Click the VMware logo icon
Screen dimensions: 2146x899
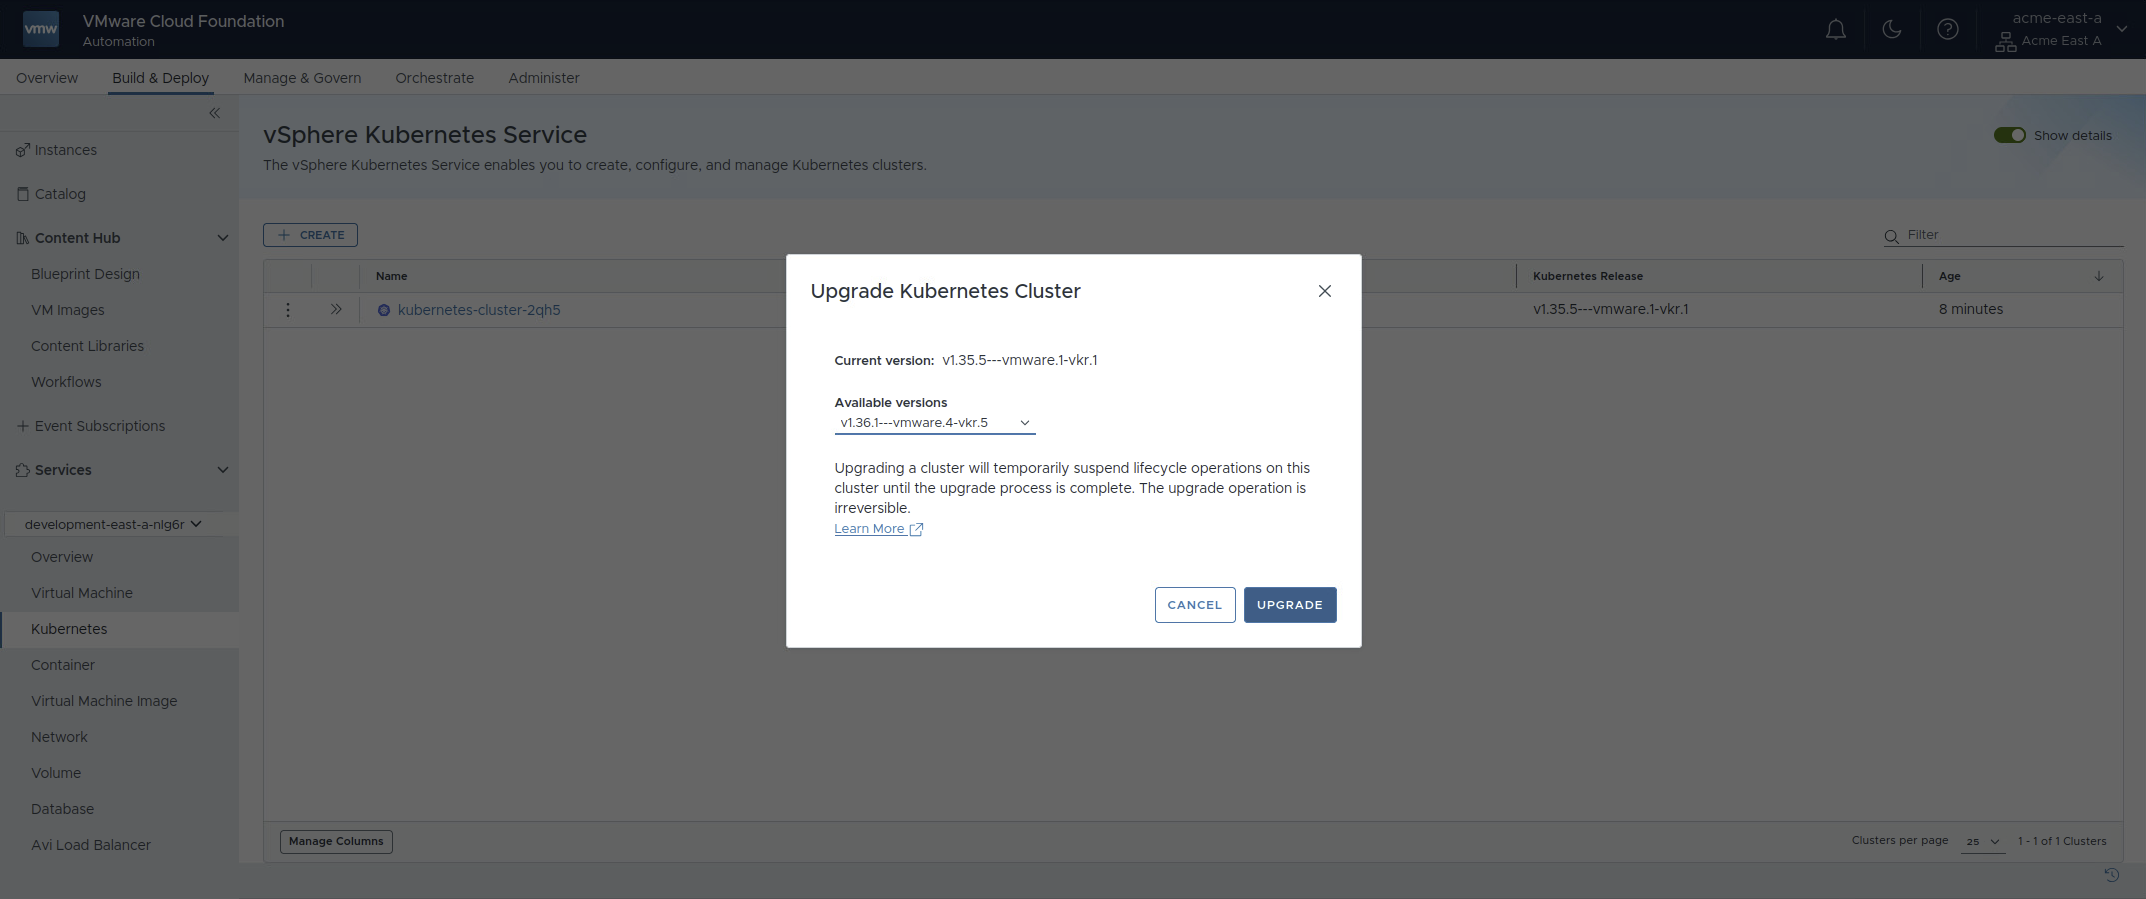click(41, 29)
